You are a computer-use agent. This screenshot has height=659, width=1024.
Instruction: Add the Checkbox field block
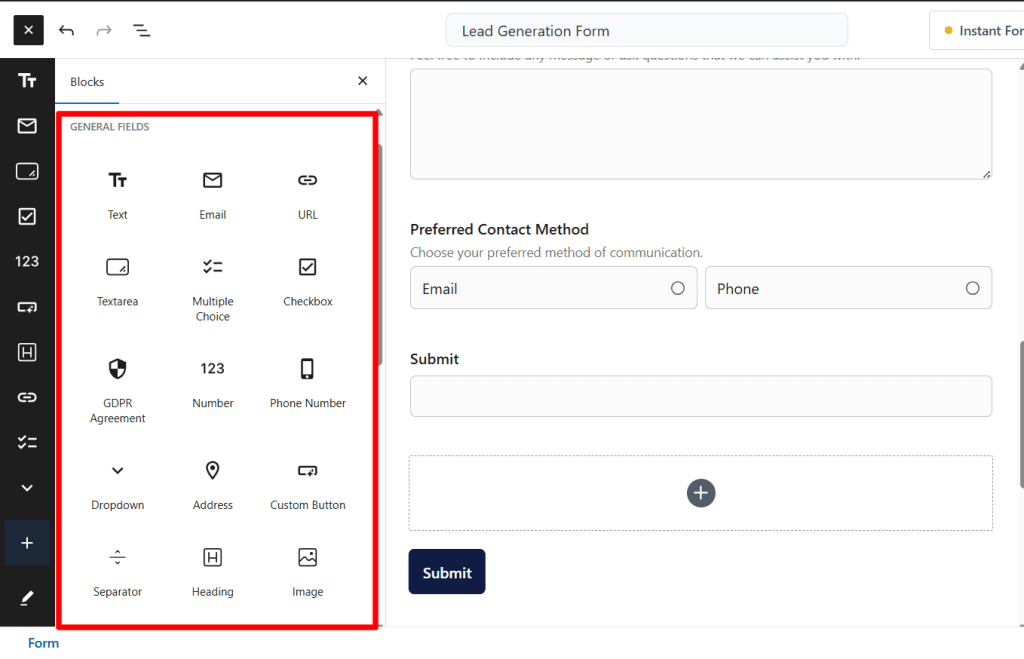coord(307,280)
